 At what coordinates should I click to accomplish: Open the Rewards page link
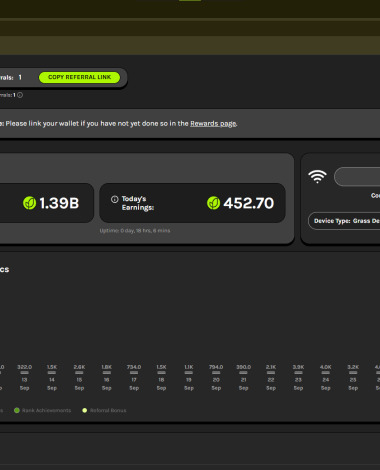coord(213,124)
